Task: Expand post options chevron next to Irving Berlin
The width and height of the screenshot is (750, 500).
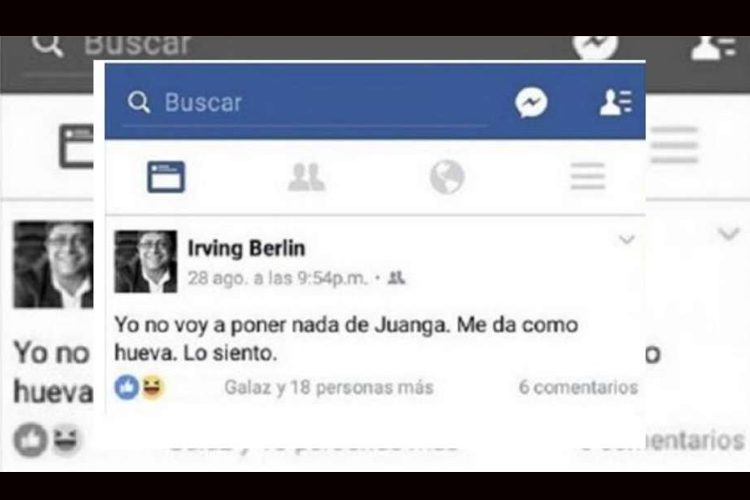Action: coord(627,239)
